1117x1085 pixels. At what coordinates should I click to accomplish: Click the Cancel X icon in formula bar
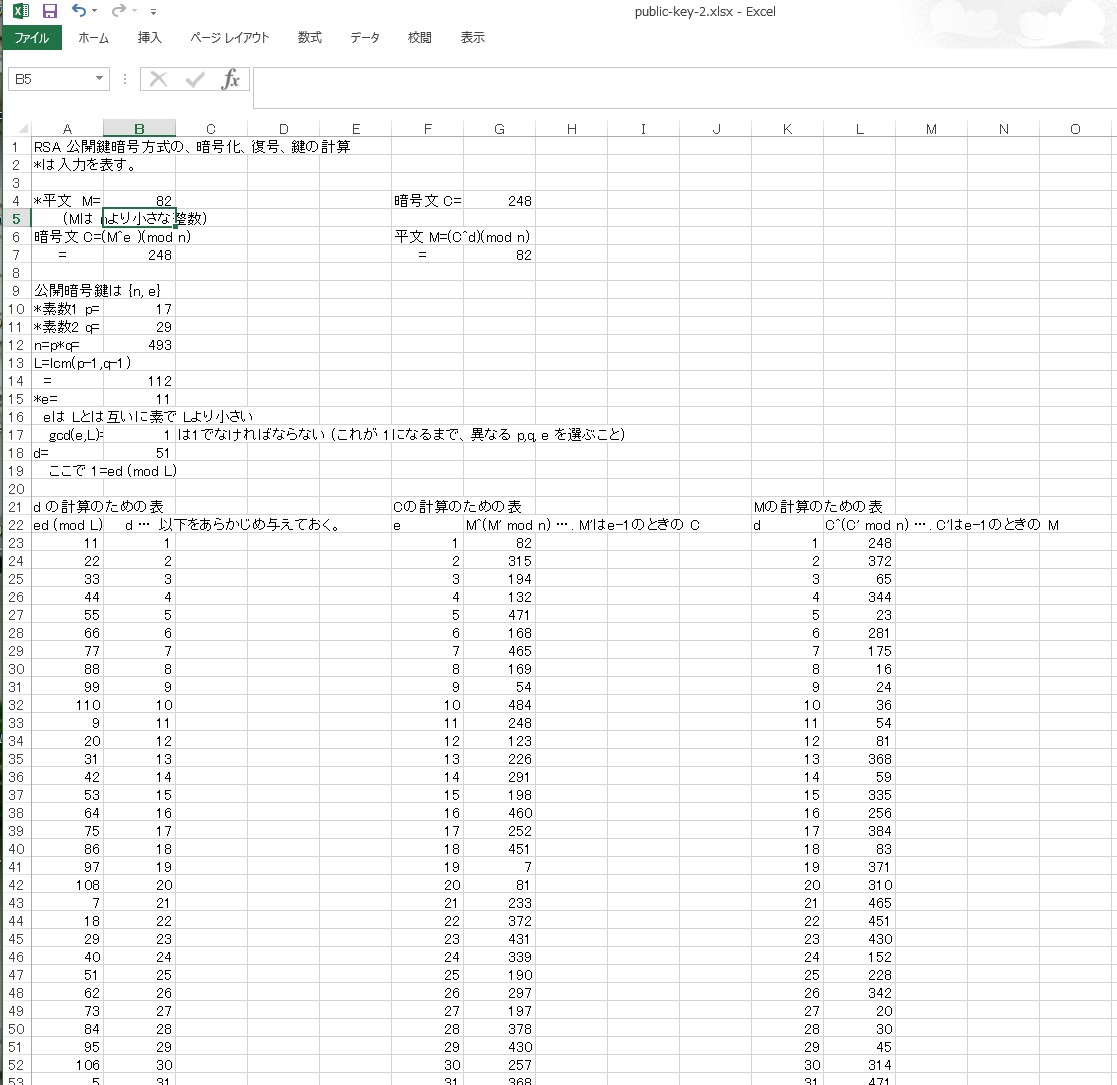158,79
